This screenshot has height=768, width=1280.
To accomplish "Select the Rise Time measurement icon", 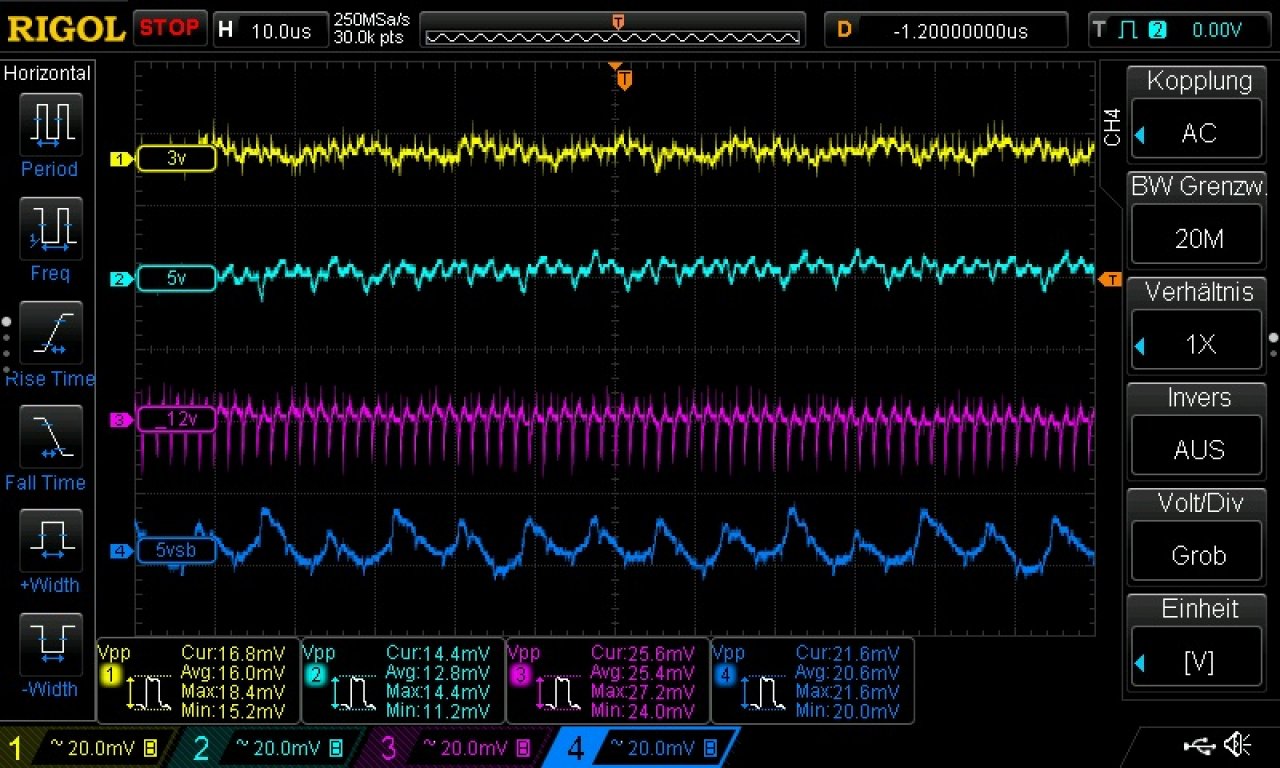I will [x=50, y=332].
